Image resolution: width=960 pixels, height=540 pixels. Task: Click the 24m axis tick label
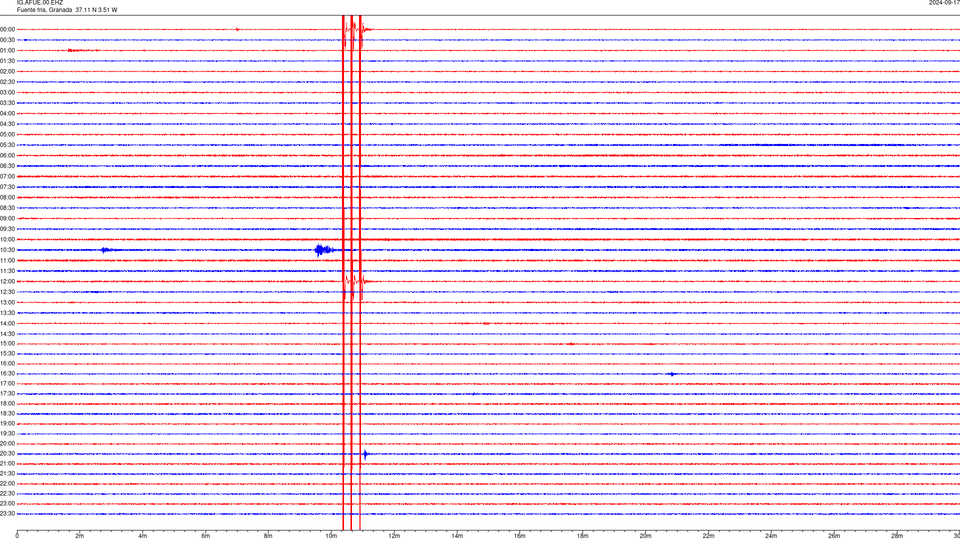point(771,536)
